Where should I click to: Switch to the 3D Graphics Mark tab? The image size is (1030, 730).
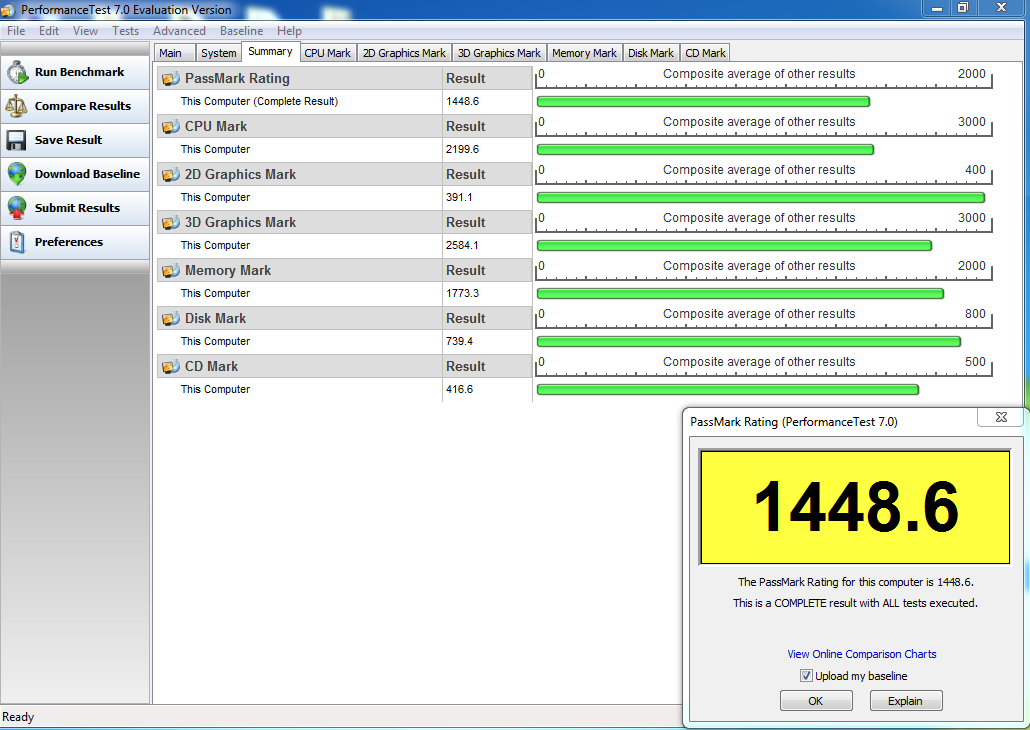pos(498,53)
